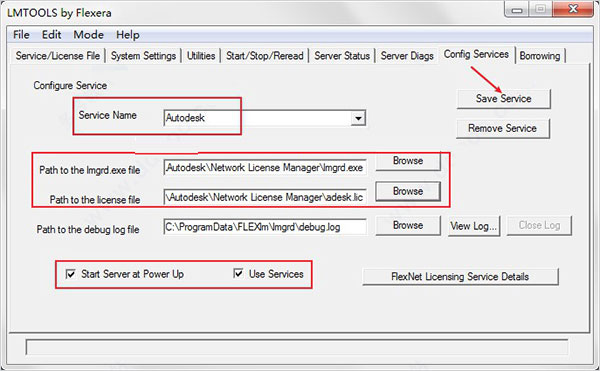The image size is (600, 371).
Task: Click the debug log path input field
Action: (265, 227)
